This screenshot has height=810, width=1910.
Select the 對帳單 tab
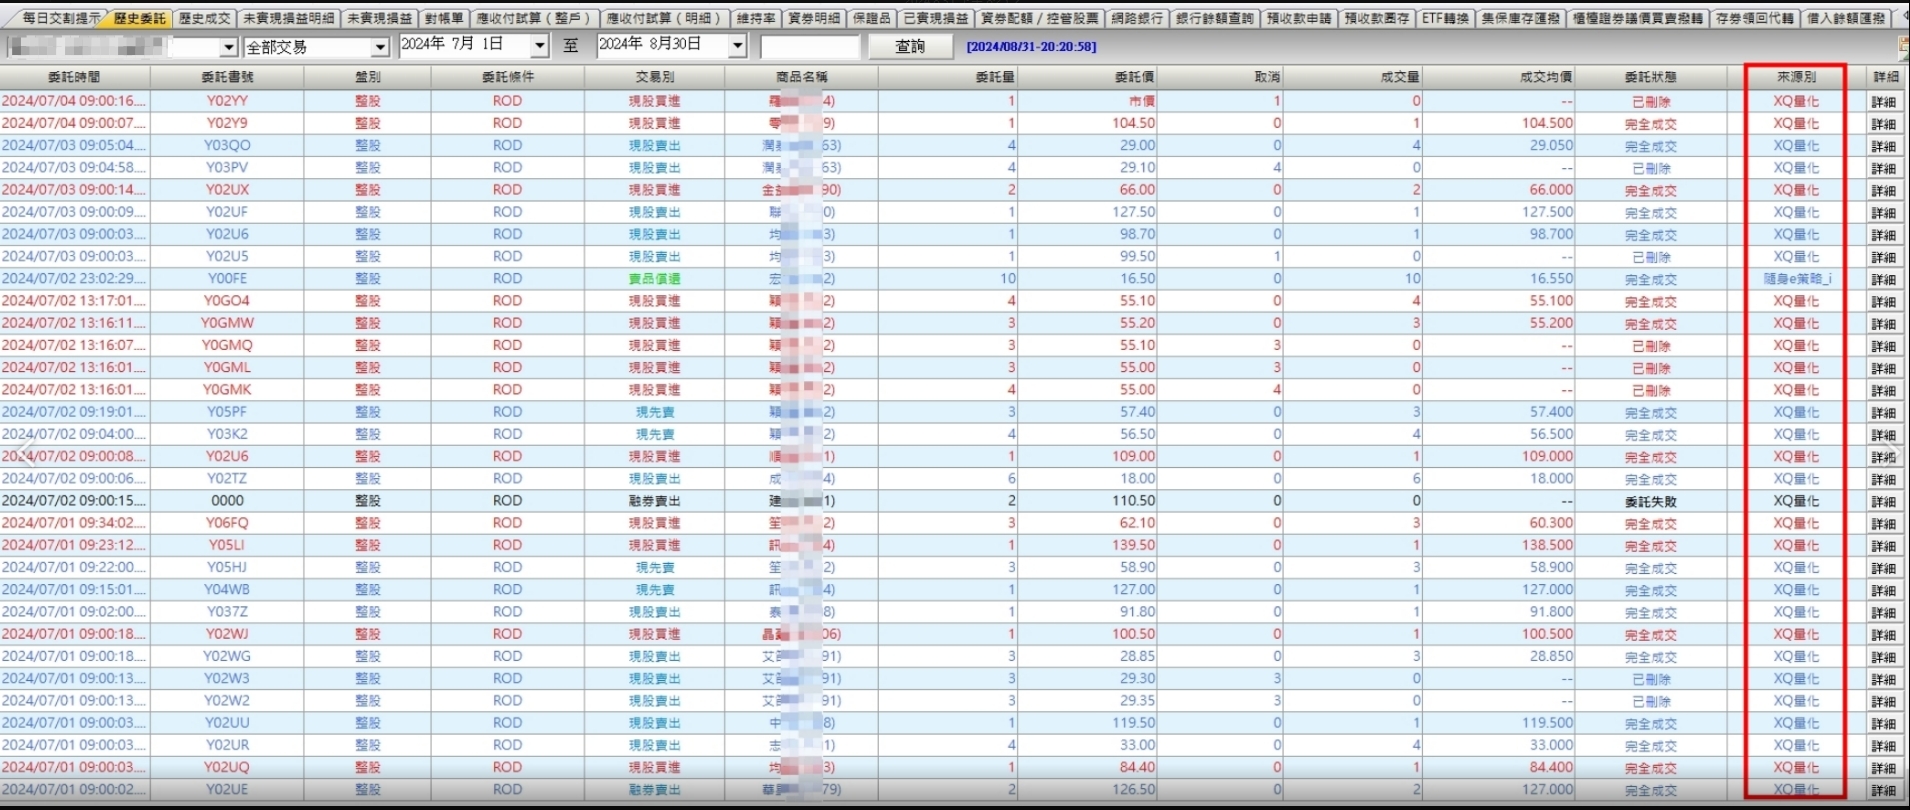(443, 18)
